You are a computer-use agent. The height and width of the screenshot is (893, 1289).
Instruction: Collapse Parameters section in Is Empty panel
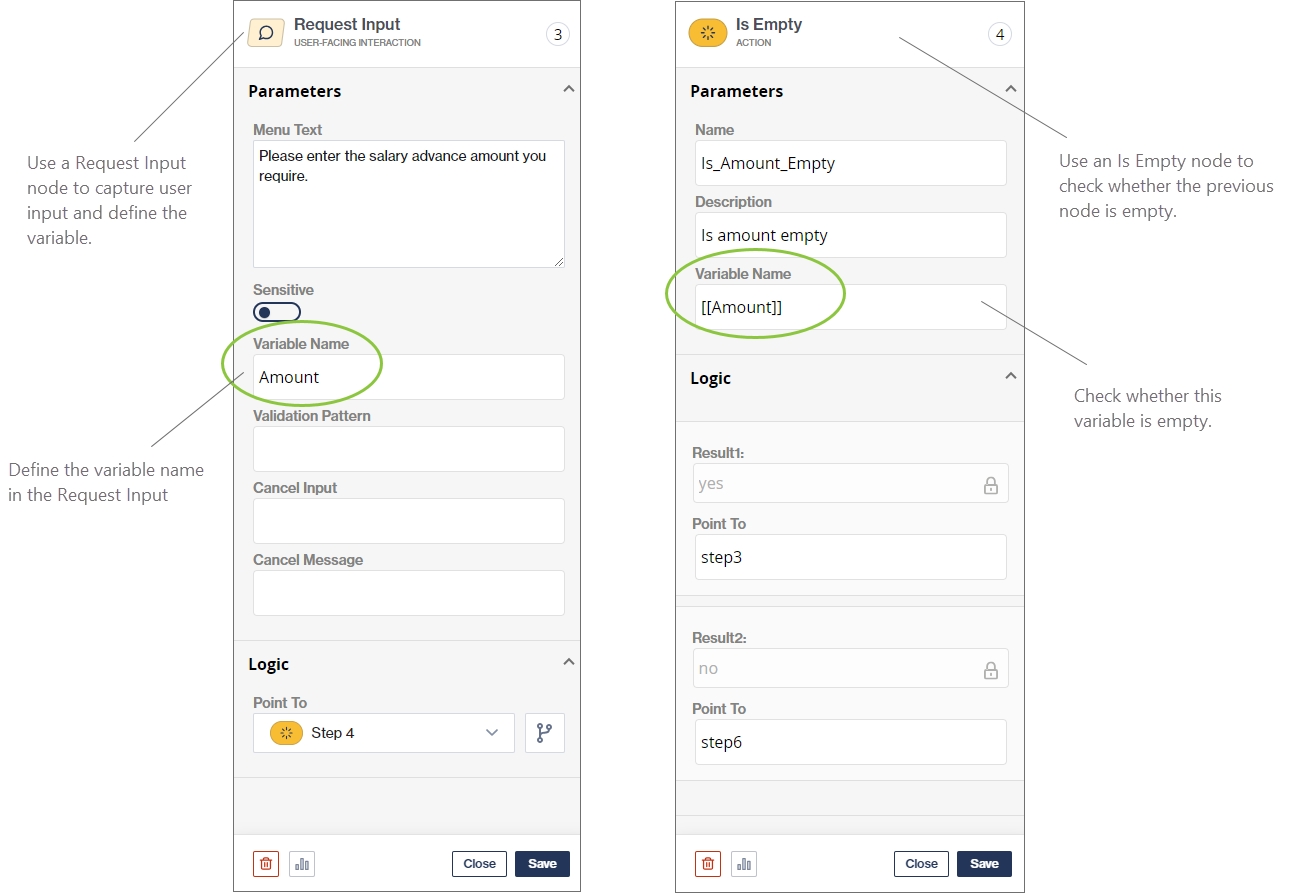1010,90
